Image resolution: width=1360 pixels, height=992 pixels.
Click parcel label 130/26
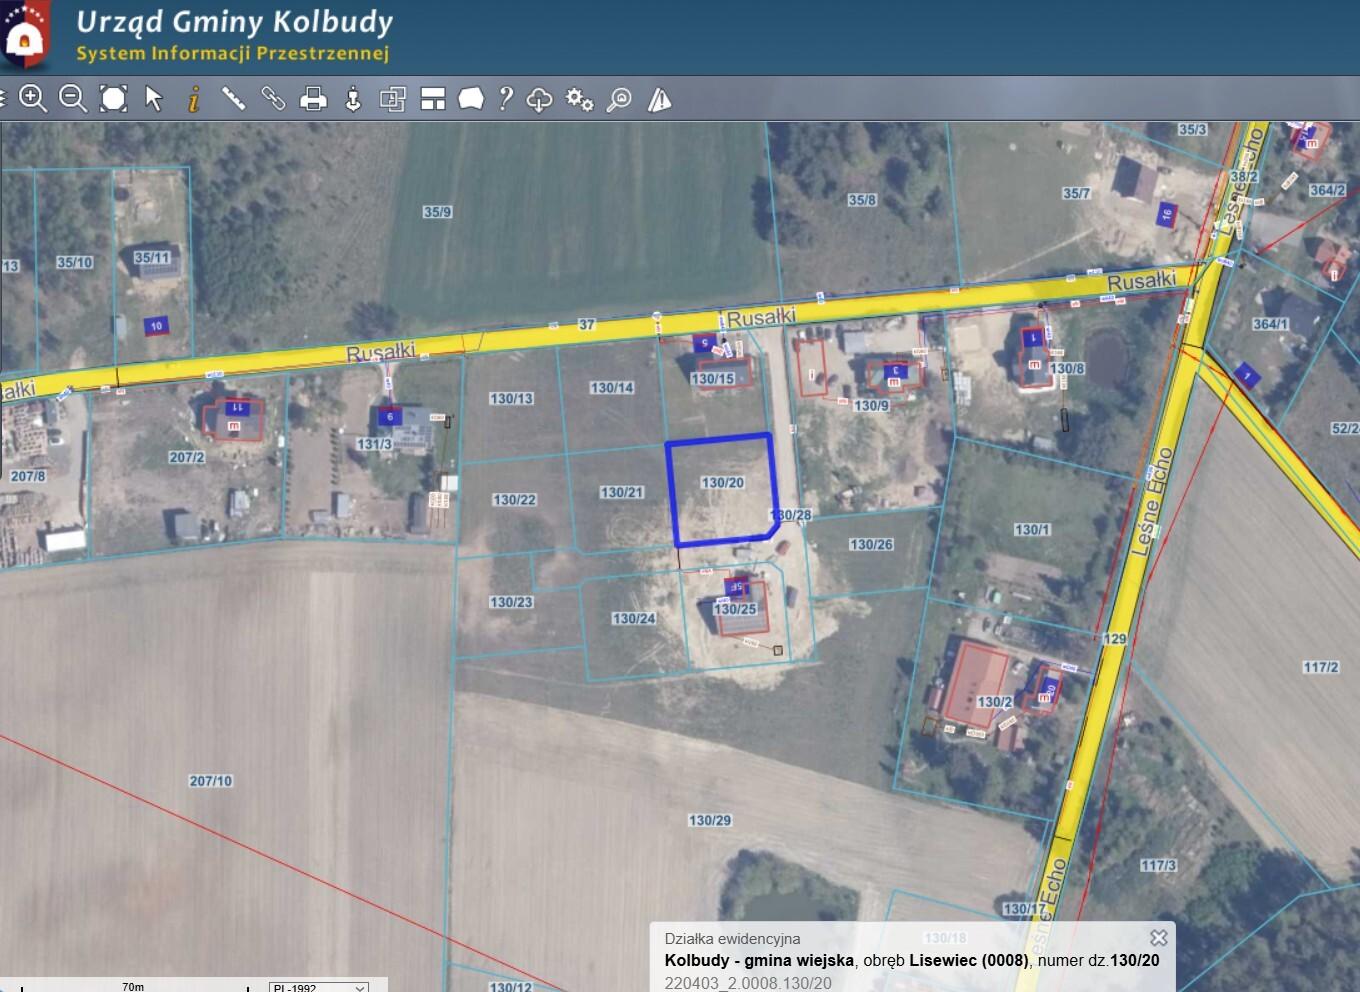[871, 544]
